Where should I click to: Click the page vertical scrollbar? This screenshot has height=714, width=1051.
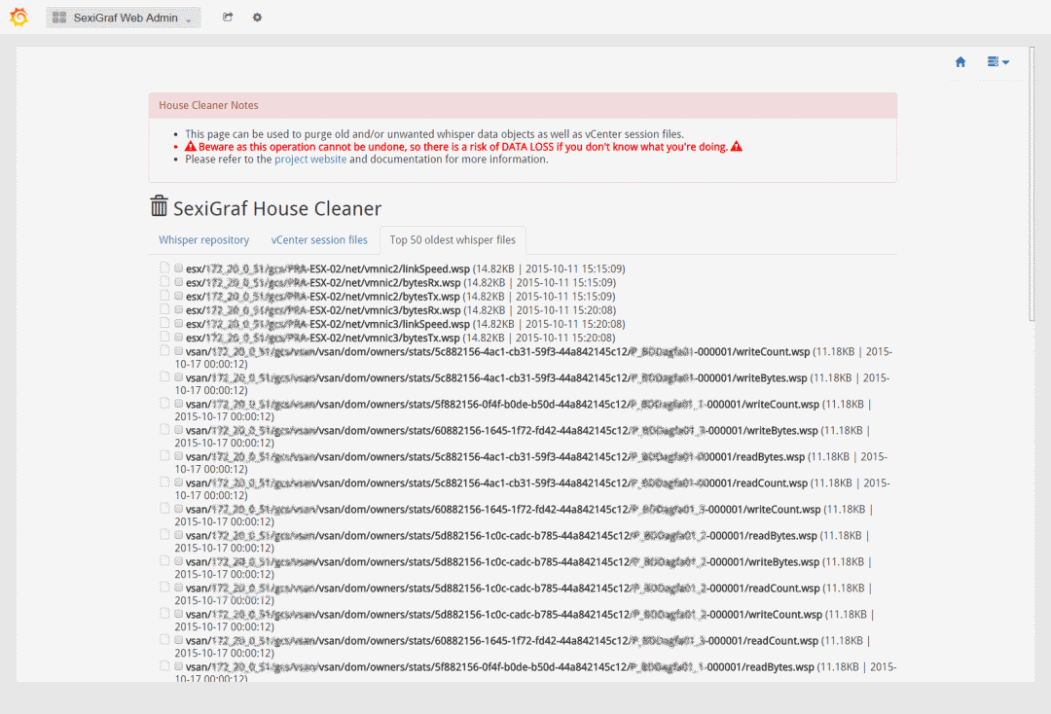click(1031, 184)
